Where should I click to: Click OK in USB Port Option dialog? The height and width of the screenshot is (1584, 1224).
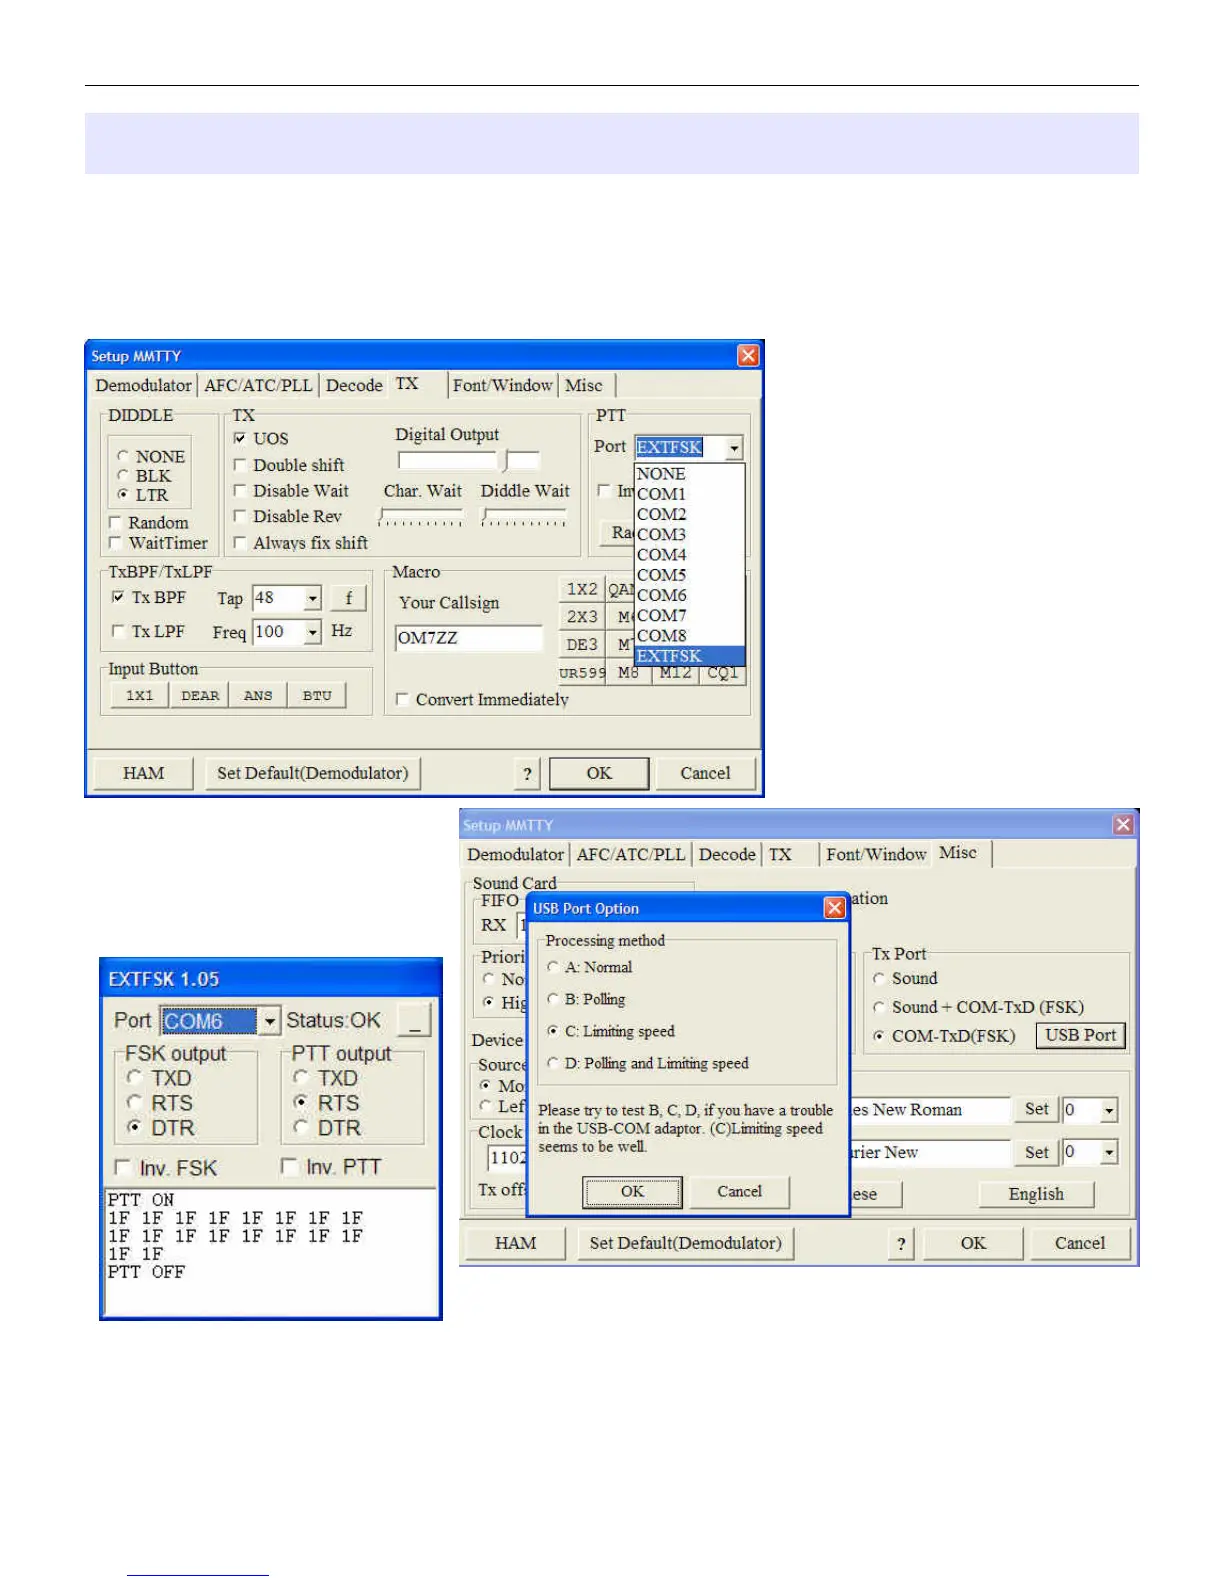point(632,1191)
